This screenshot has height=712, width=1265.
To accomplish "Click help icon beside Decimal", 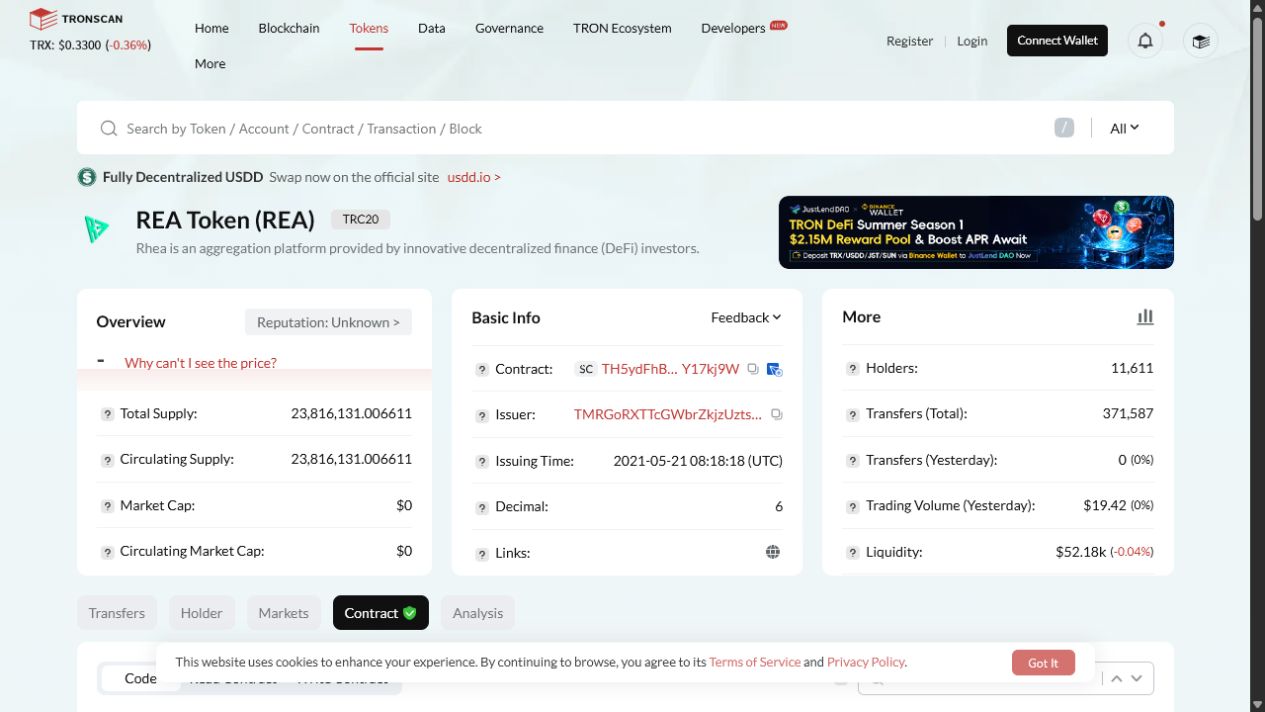I will (x=482, y=507).
